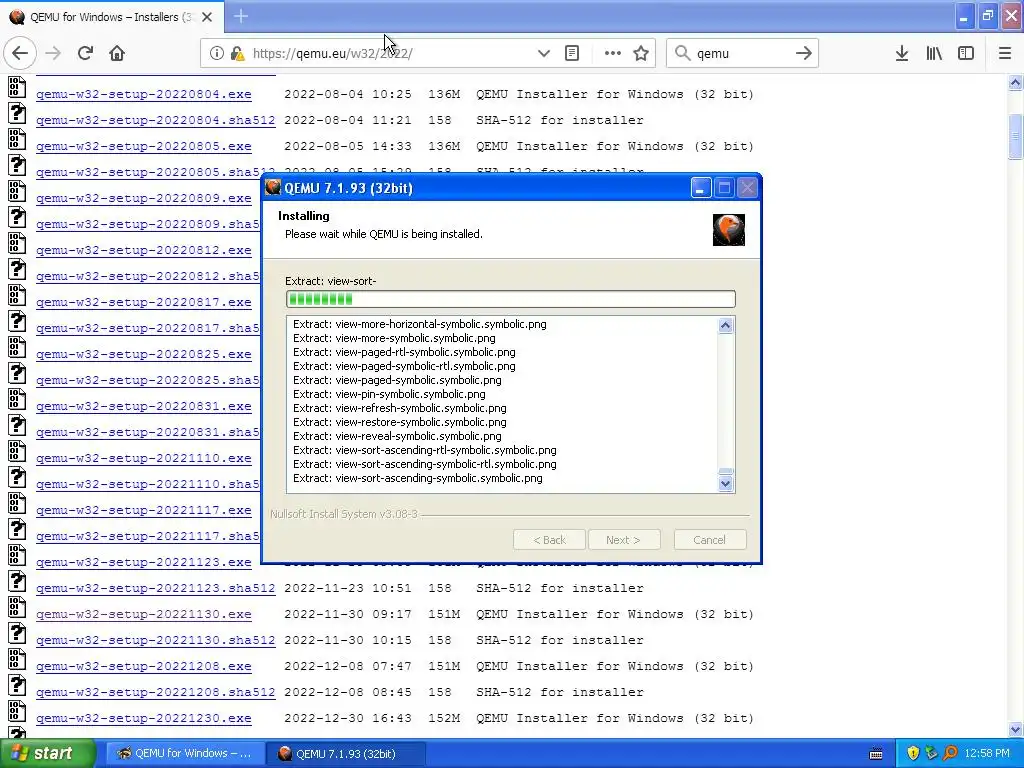1024x768 pixels.
Task: Go back to the previous page
Action: pyautogui.click(x=20, y=53)
